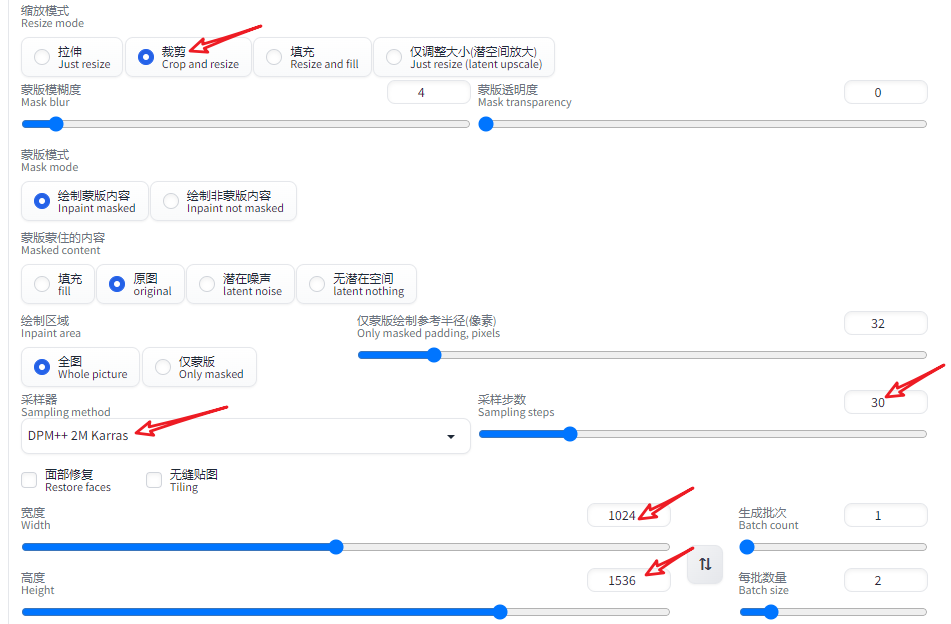Set inpaint area to Only masked
951x624 pixels.
(x=200, y=367)
